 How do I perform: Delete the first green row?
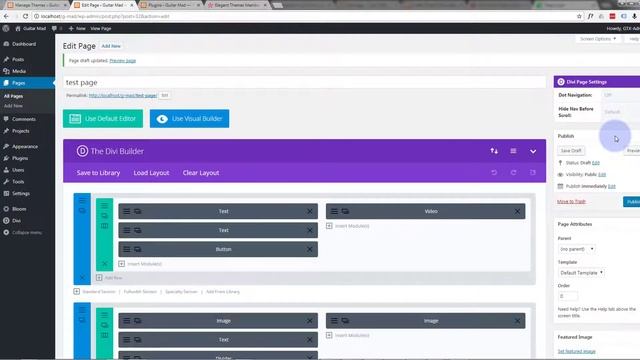(x=104, y=264)
